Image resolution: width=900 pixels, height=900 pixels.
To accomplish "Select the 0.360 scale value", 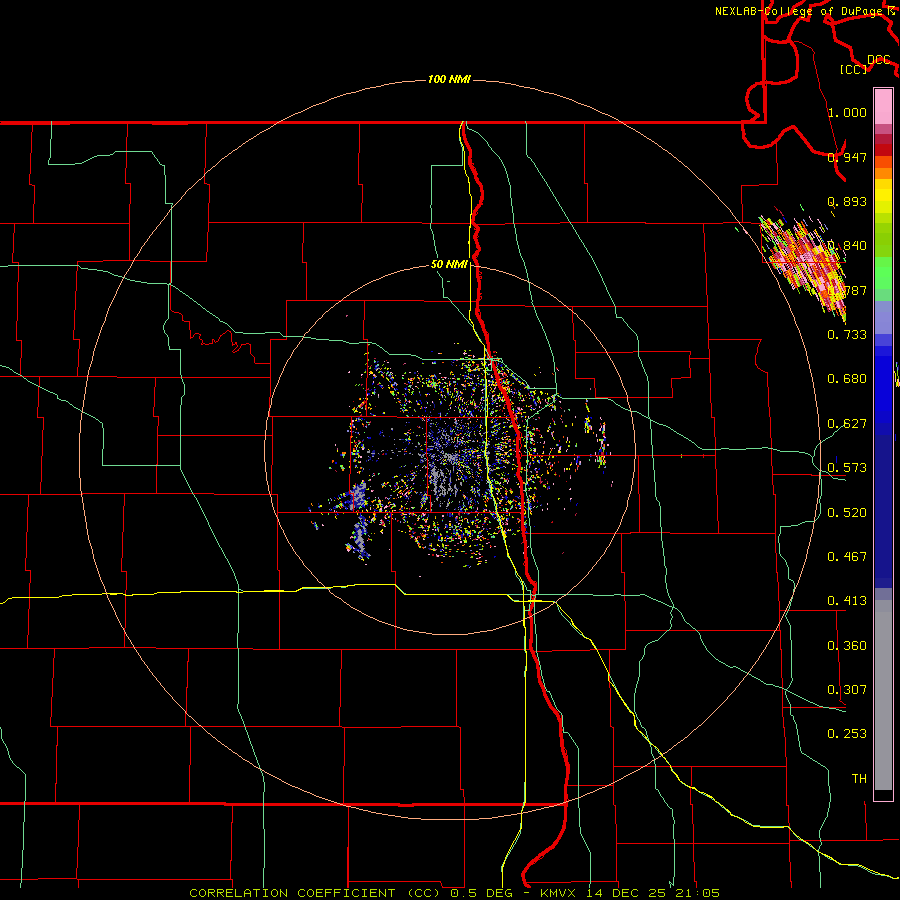I will point(847,645).
